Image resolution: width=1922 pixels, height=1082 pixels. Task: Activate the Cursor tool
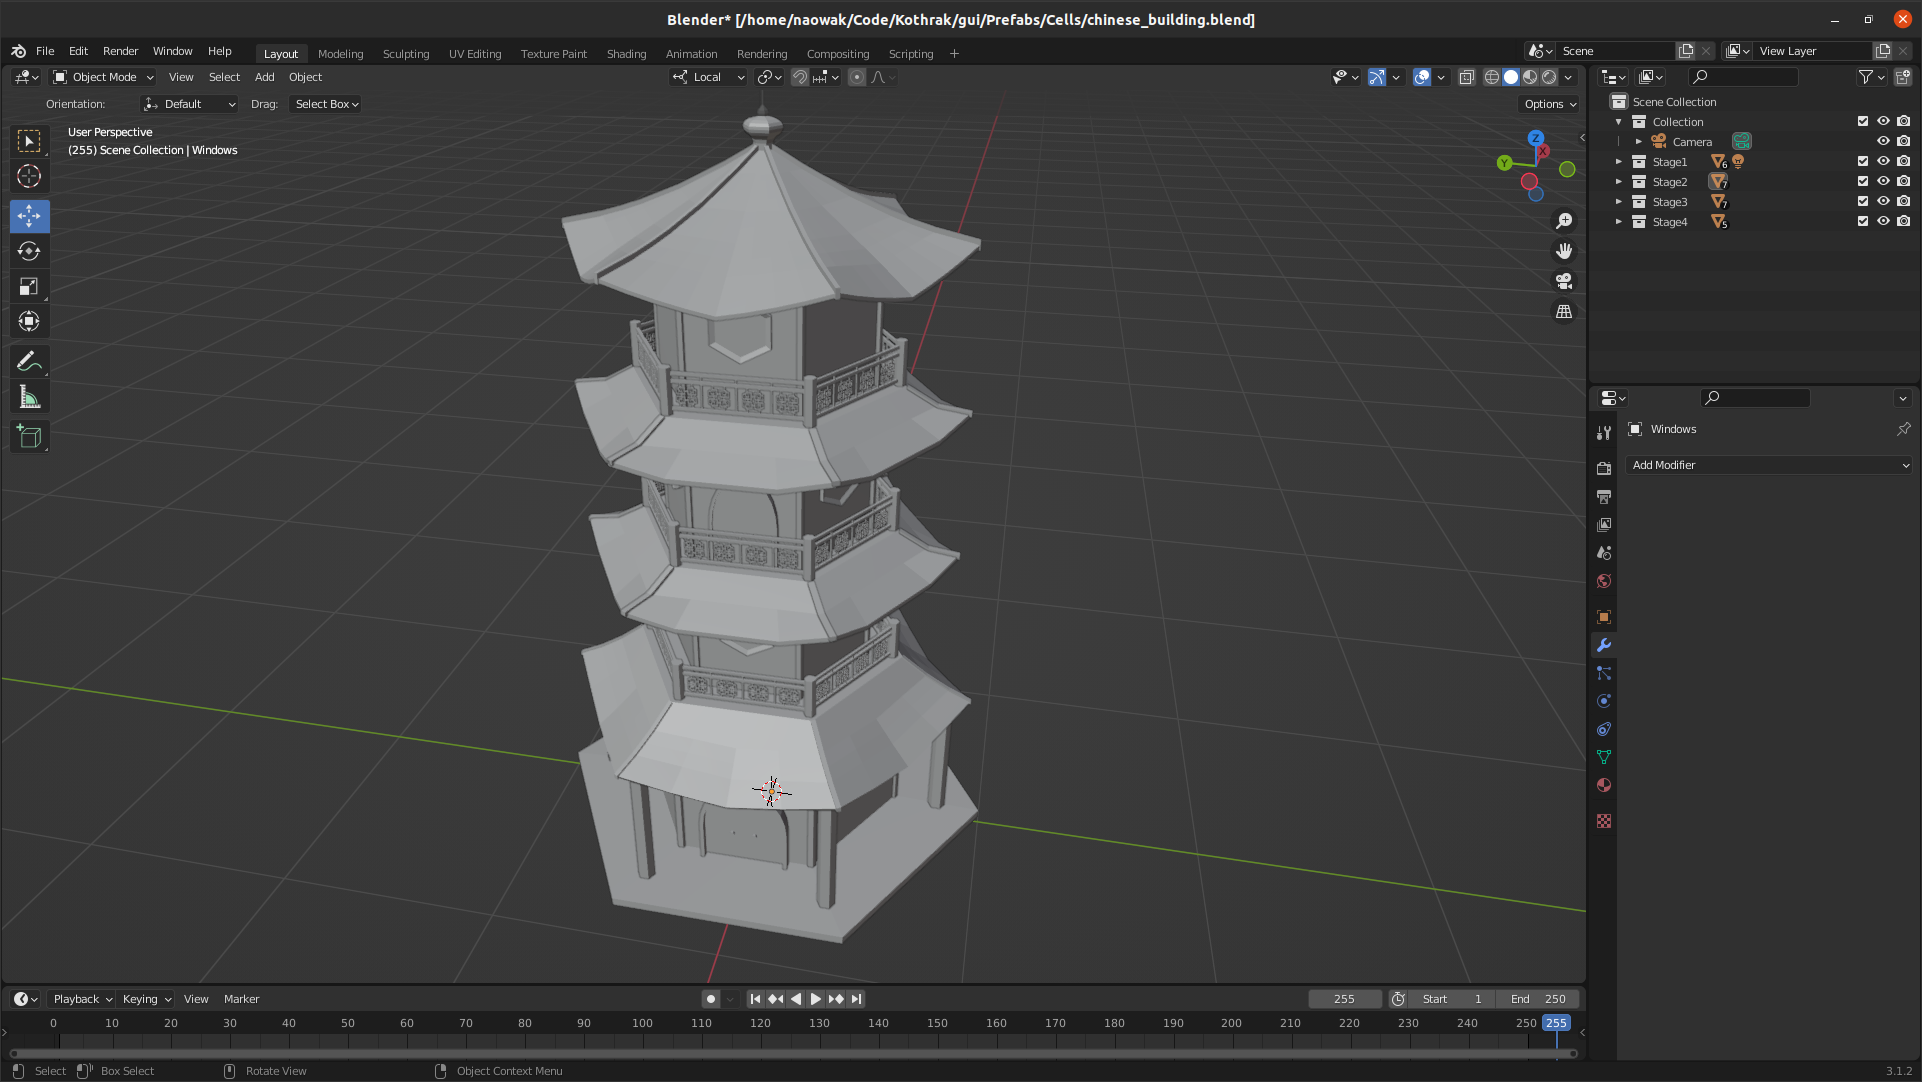pos(29,177)
